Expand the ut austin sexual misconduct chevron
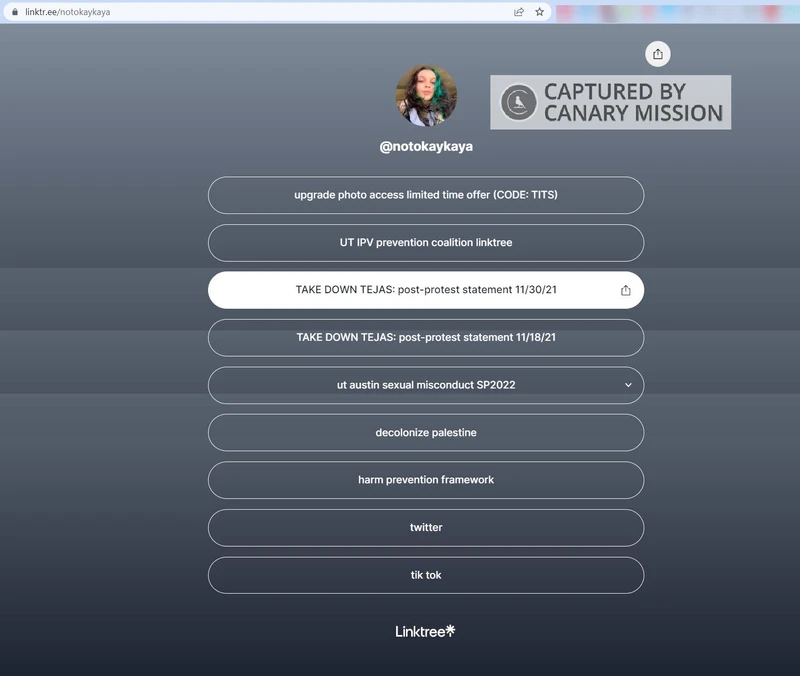Viewport: 800px width, 676px height. 628,385
